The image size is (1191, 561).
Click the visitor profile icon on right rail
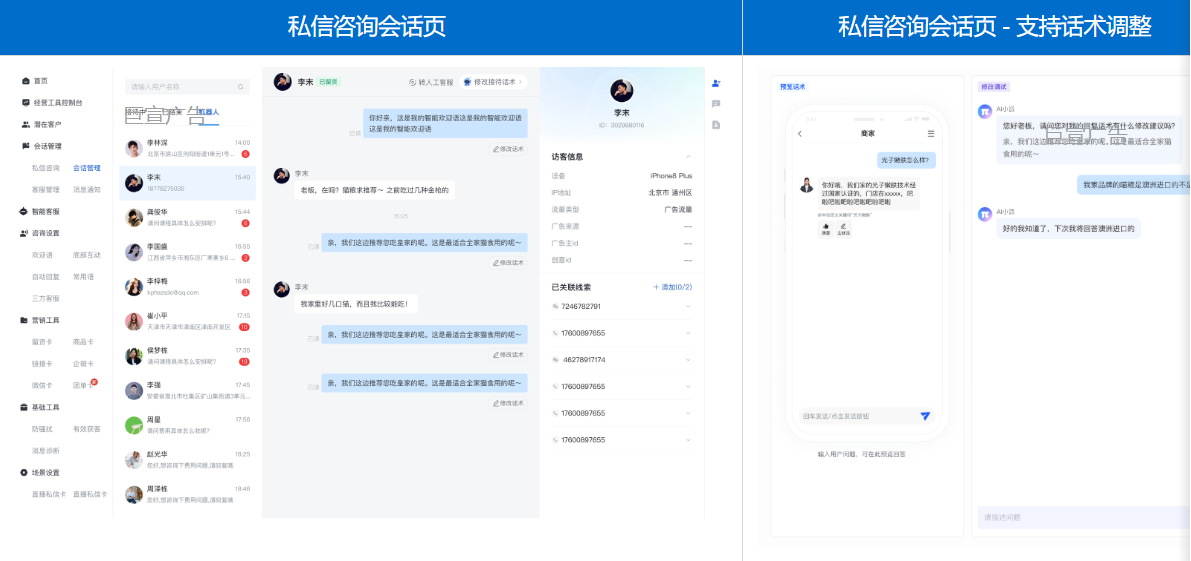click(x=716, y=83)
